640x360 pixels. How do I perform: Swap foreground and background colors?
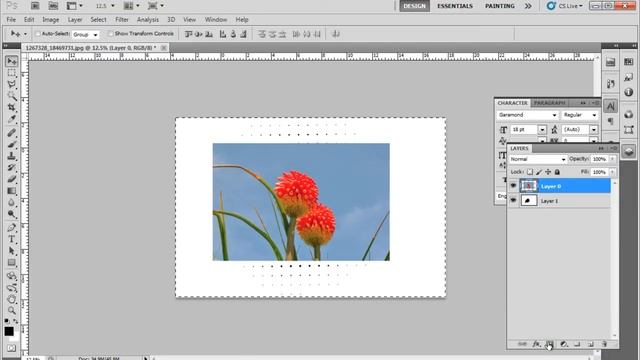click(x=16, y=321)
